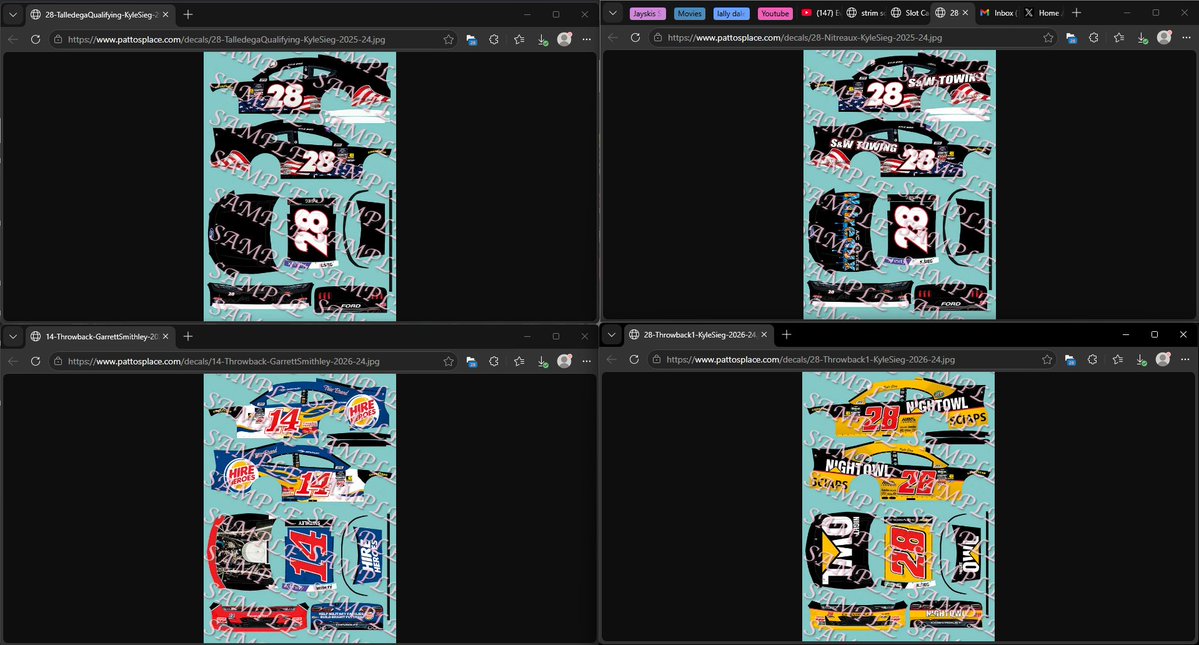
Task: Expand the Movies tab group
Action: point(689,13)
